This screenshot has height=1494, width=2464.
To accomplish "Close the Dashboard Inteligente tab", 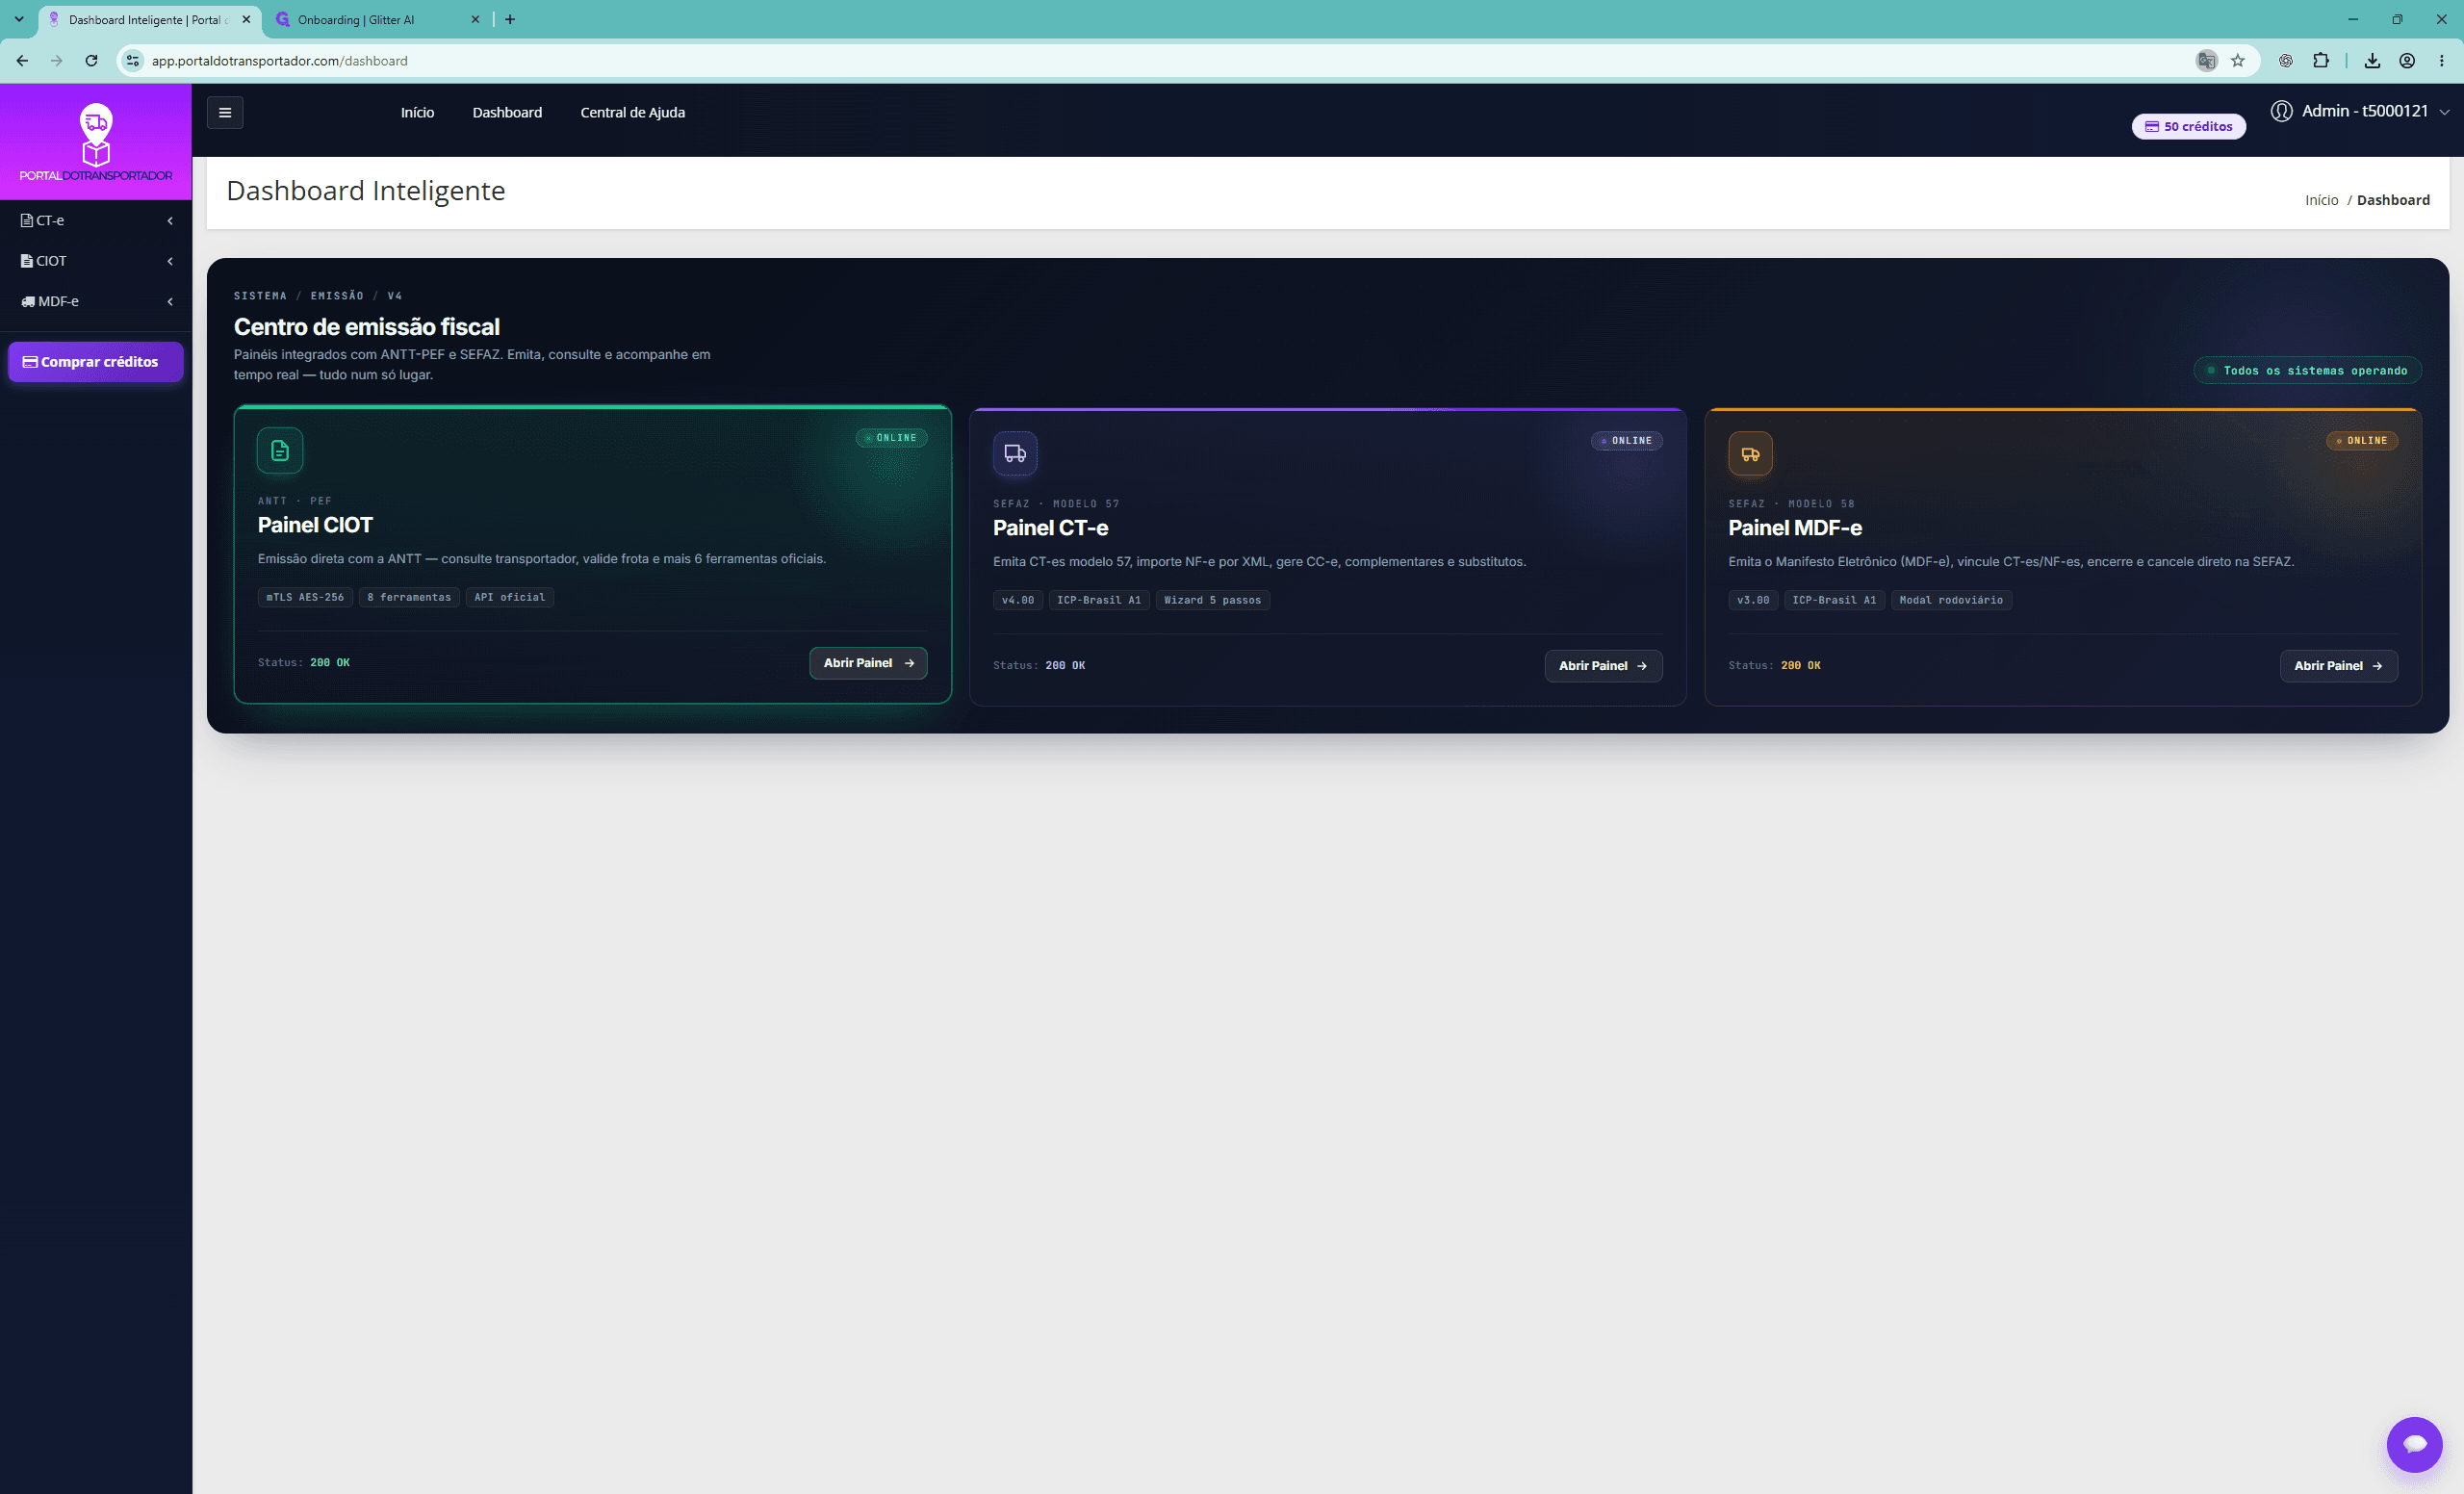I will pyautogui.click(x=246, y=19).
